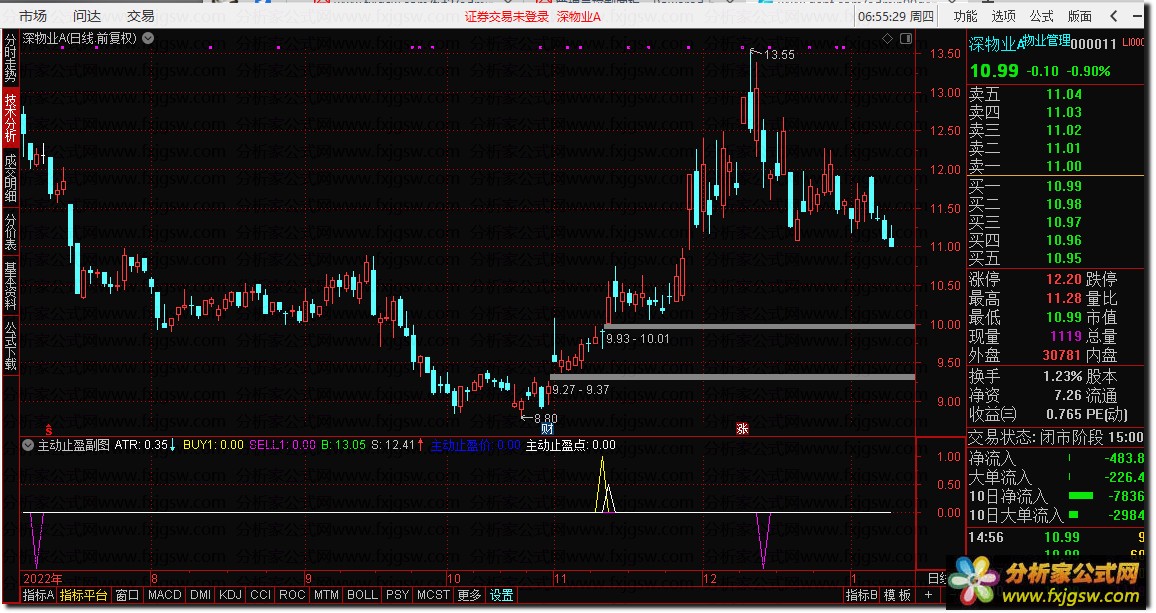Go back with the < arrow in top bar
The width and height of the screenshot is (1156, 613).
tap(1114, 15)
